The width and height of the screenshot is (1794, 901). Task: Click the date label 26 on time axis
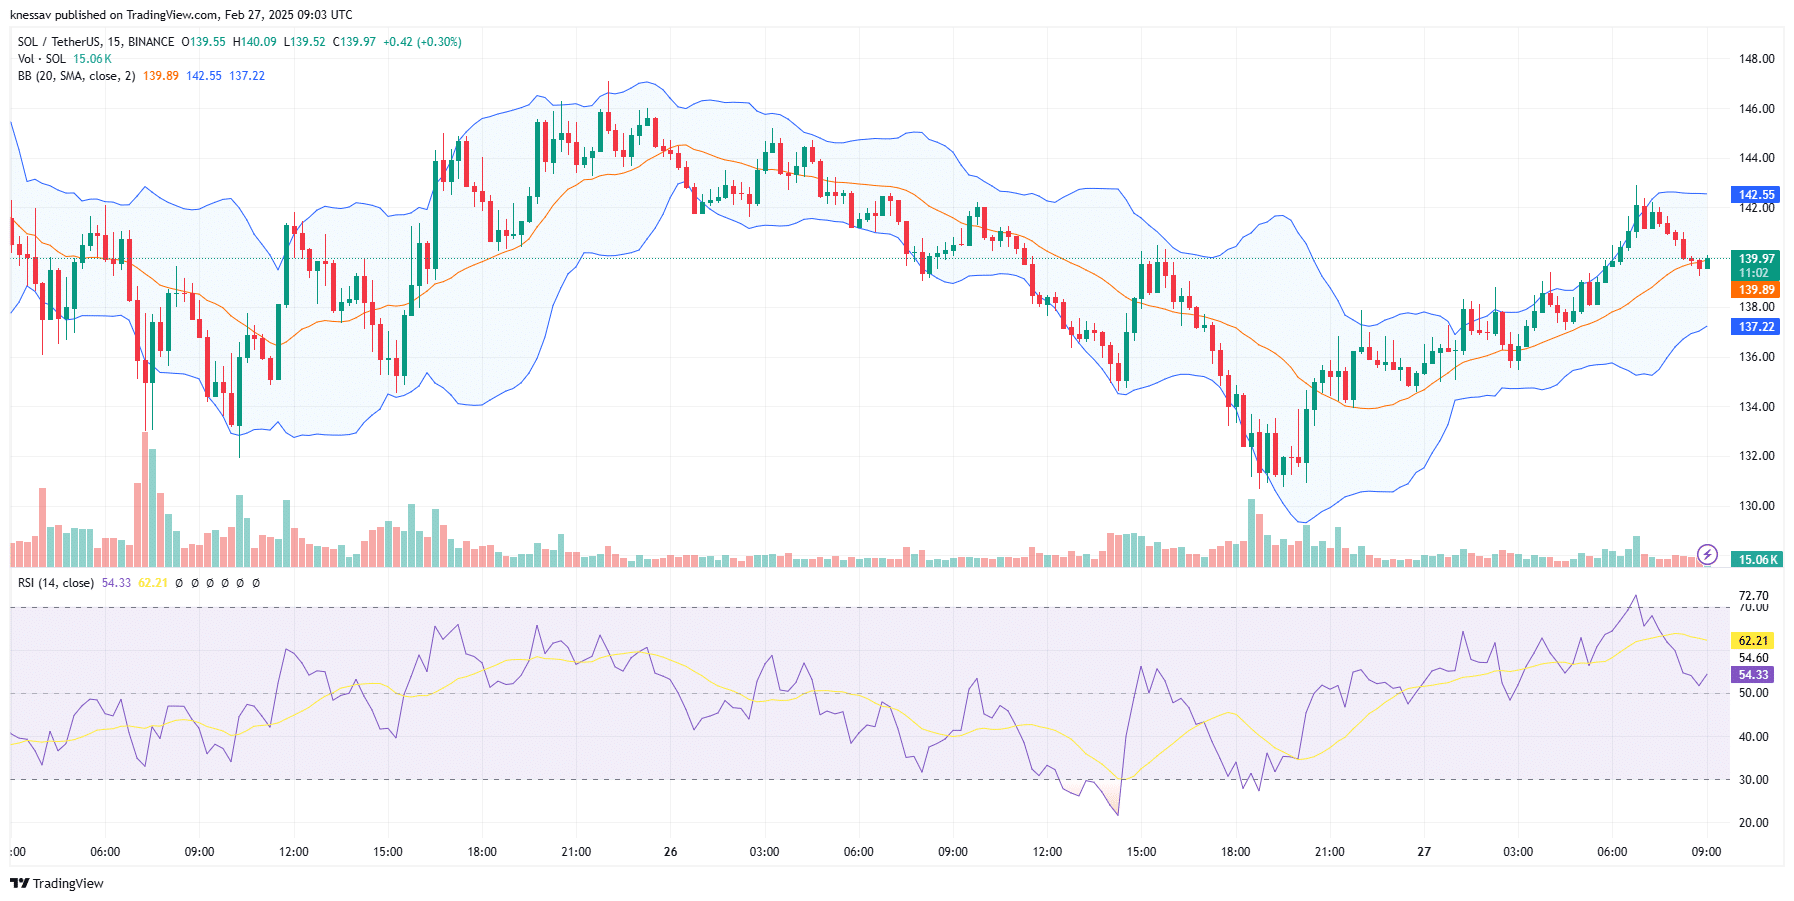[x=670, y=852]
